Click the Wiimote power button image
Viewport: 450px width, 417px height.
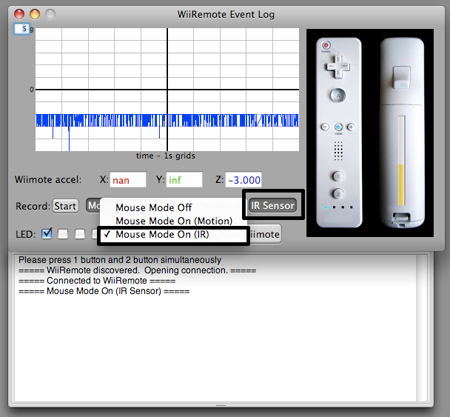326,45
